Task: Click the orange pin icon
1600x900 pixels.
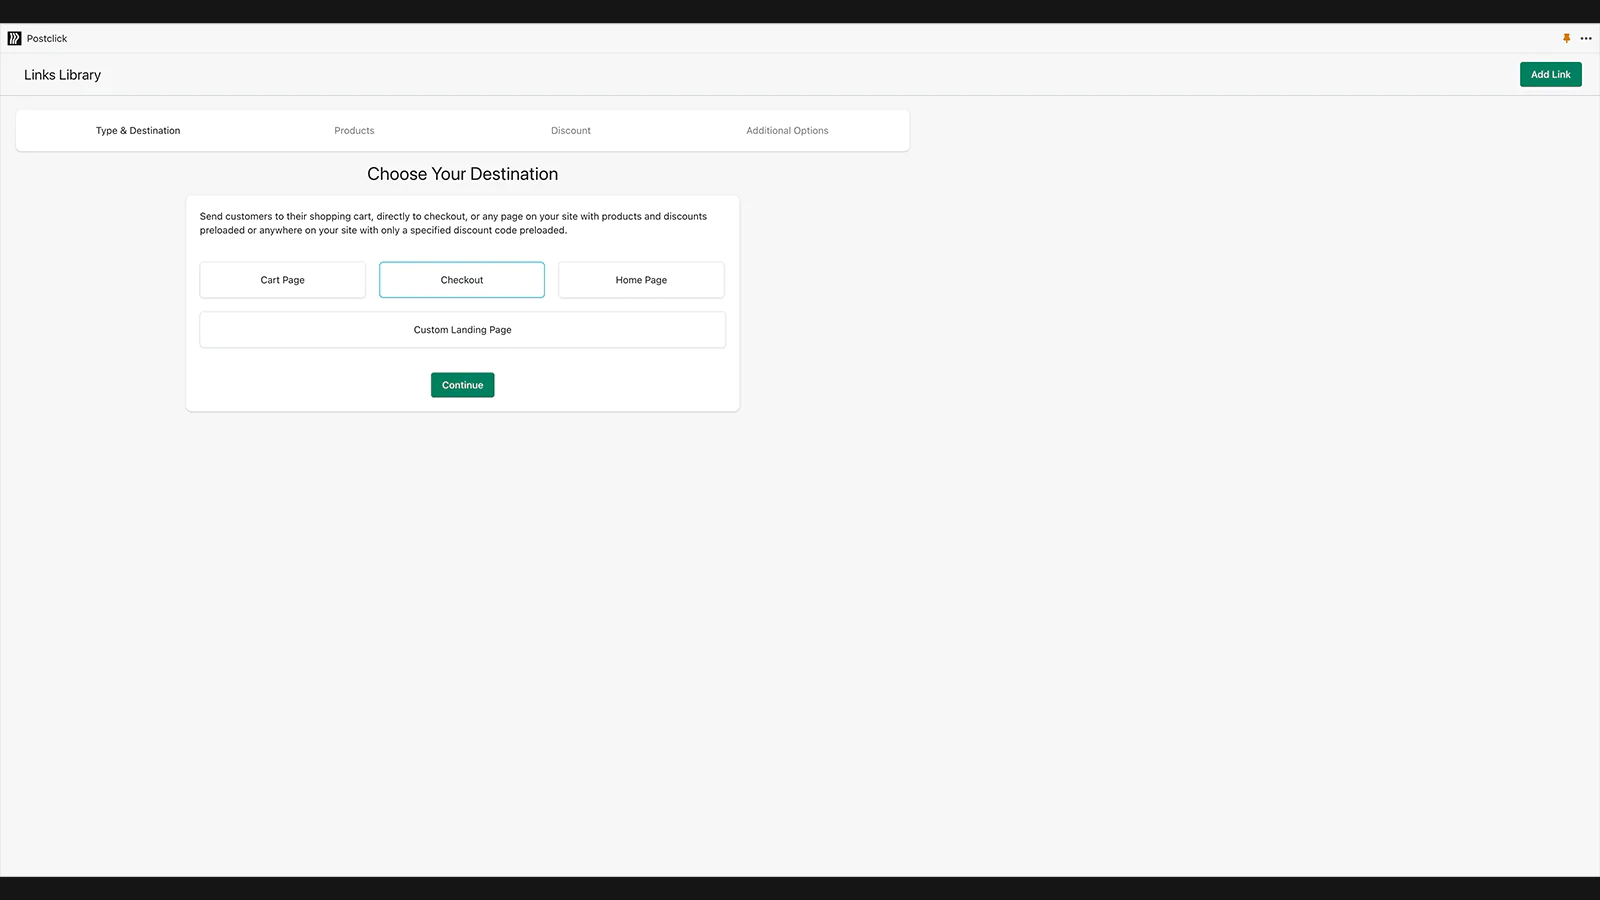Action: point(1566,38)
